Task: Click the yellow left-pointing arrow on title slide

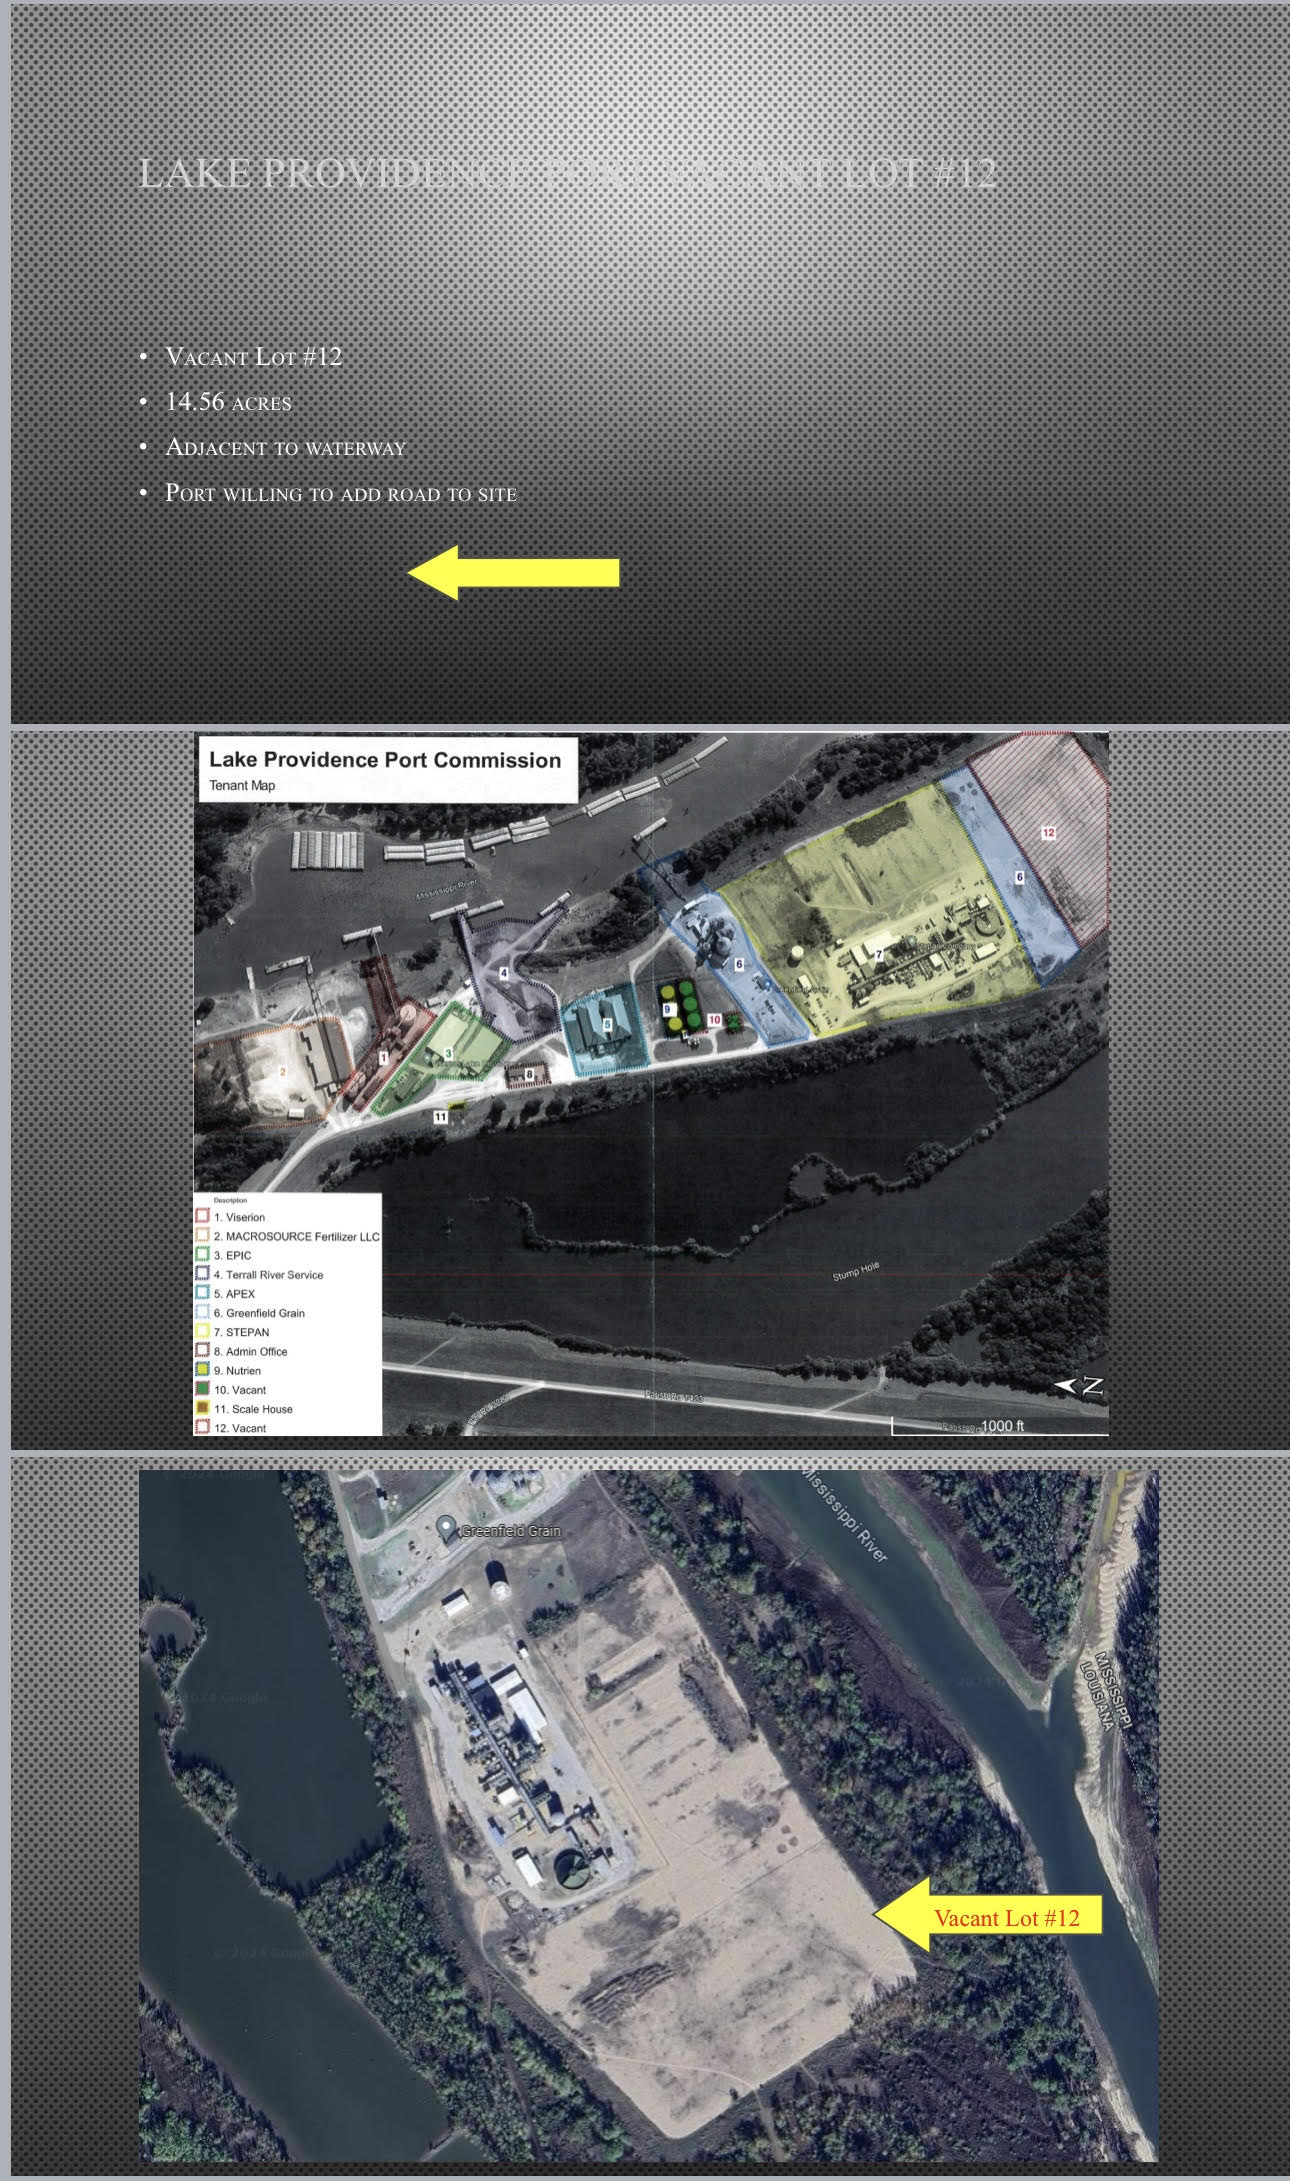Action: 513,573
